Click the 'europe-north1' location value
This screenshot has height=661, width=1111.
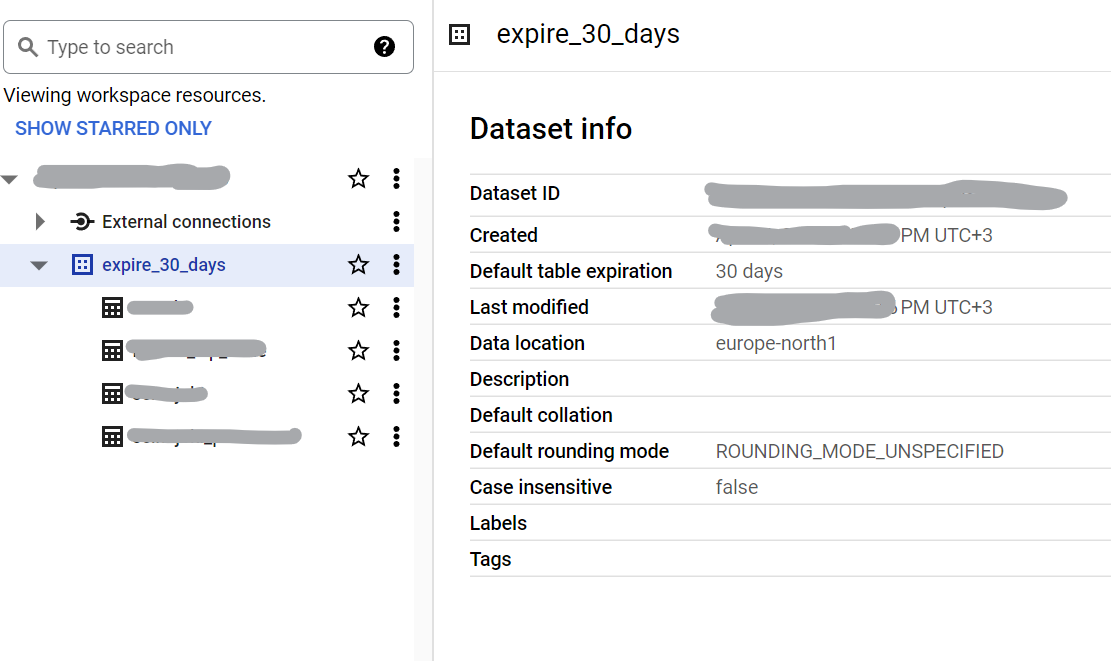776,344
